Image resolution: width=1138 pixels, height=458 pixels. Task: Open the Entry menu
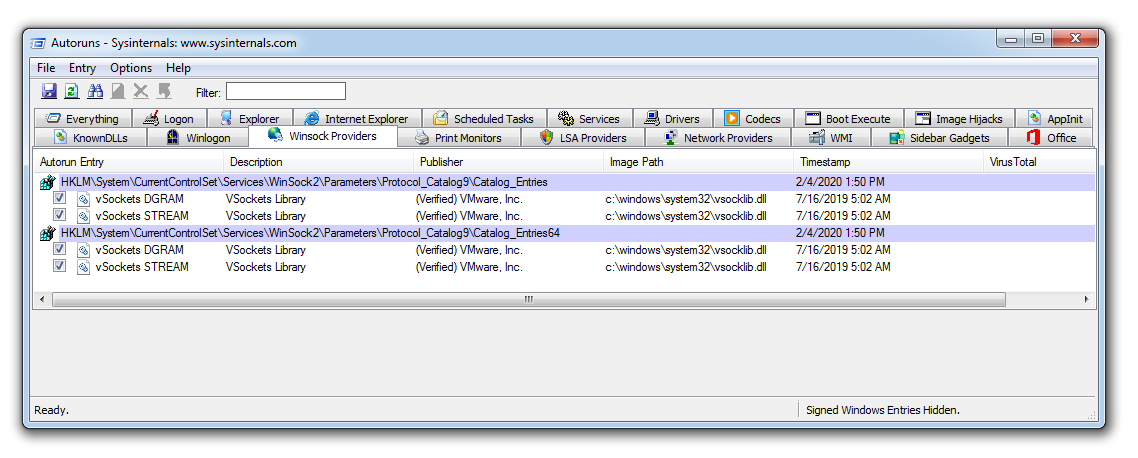82,68
